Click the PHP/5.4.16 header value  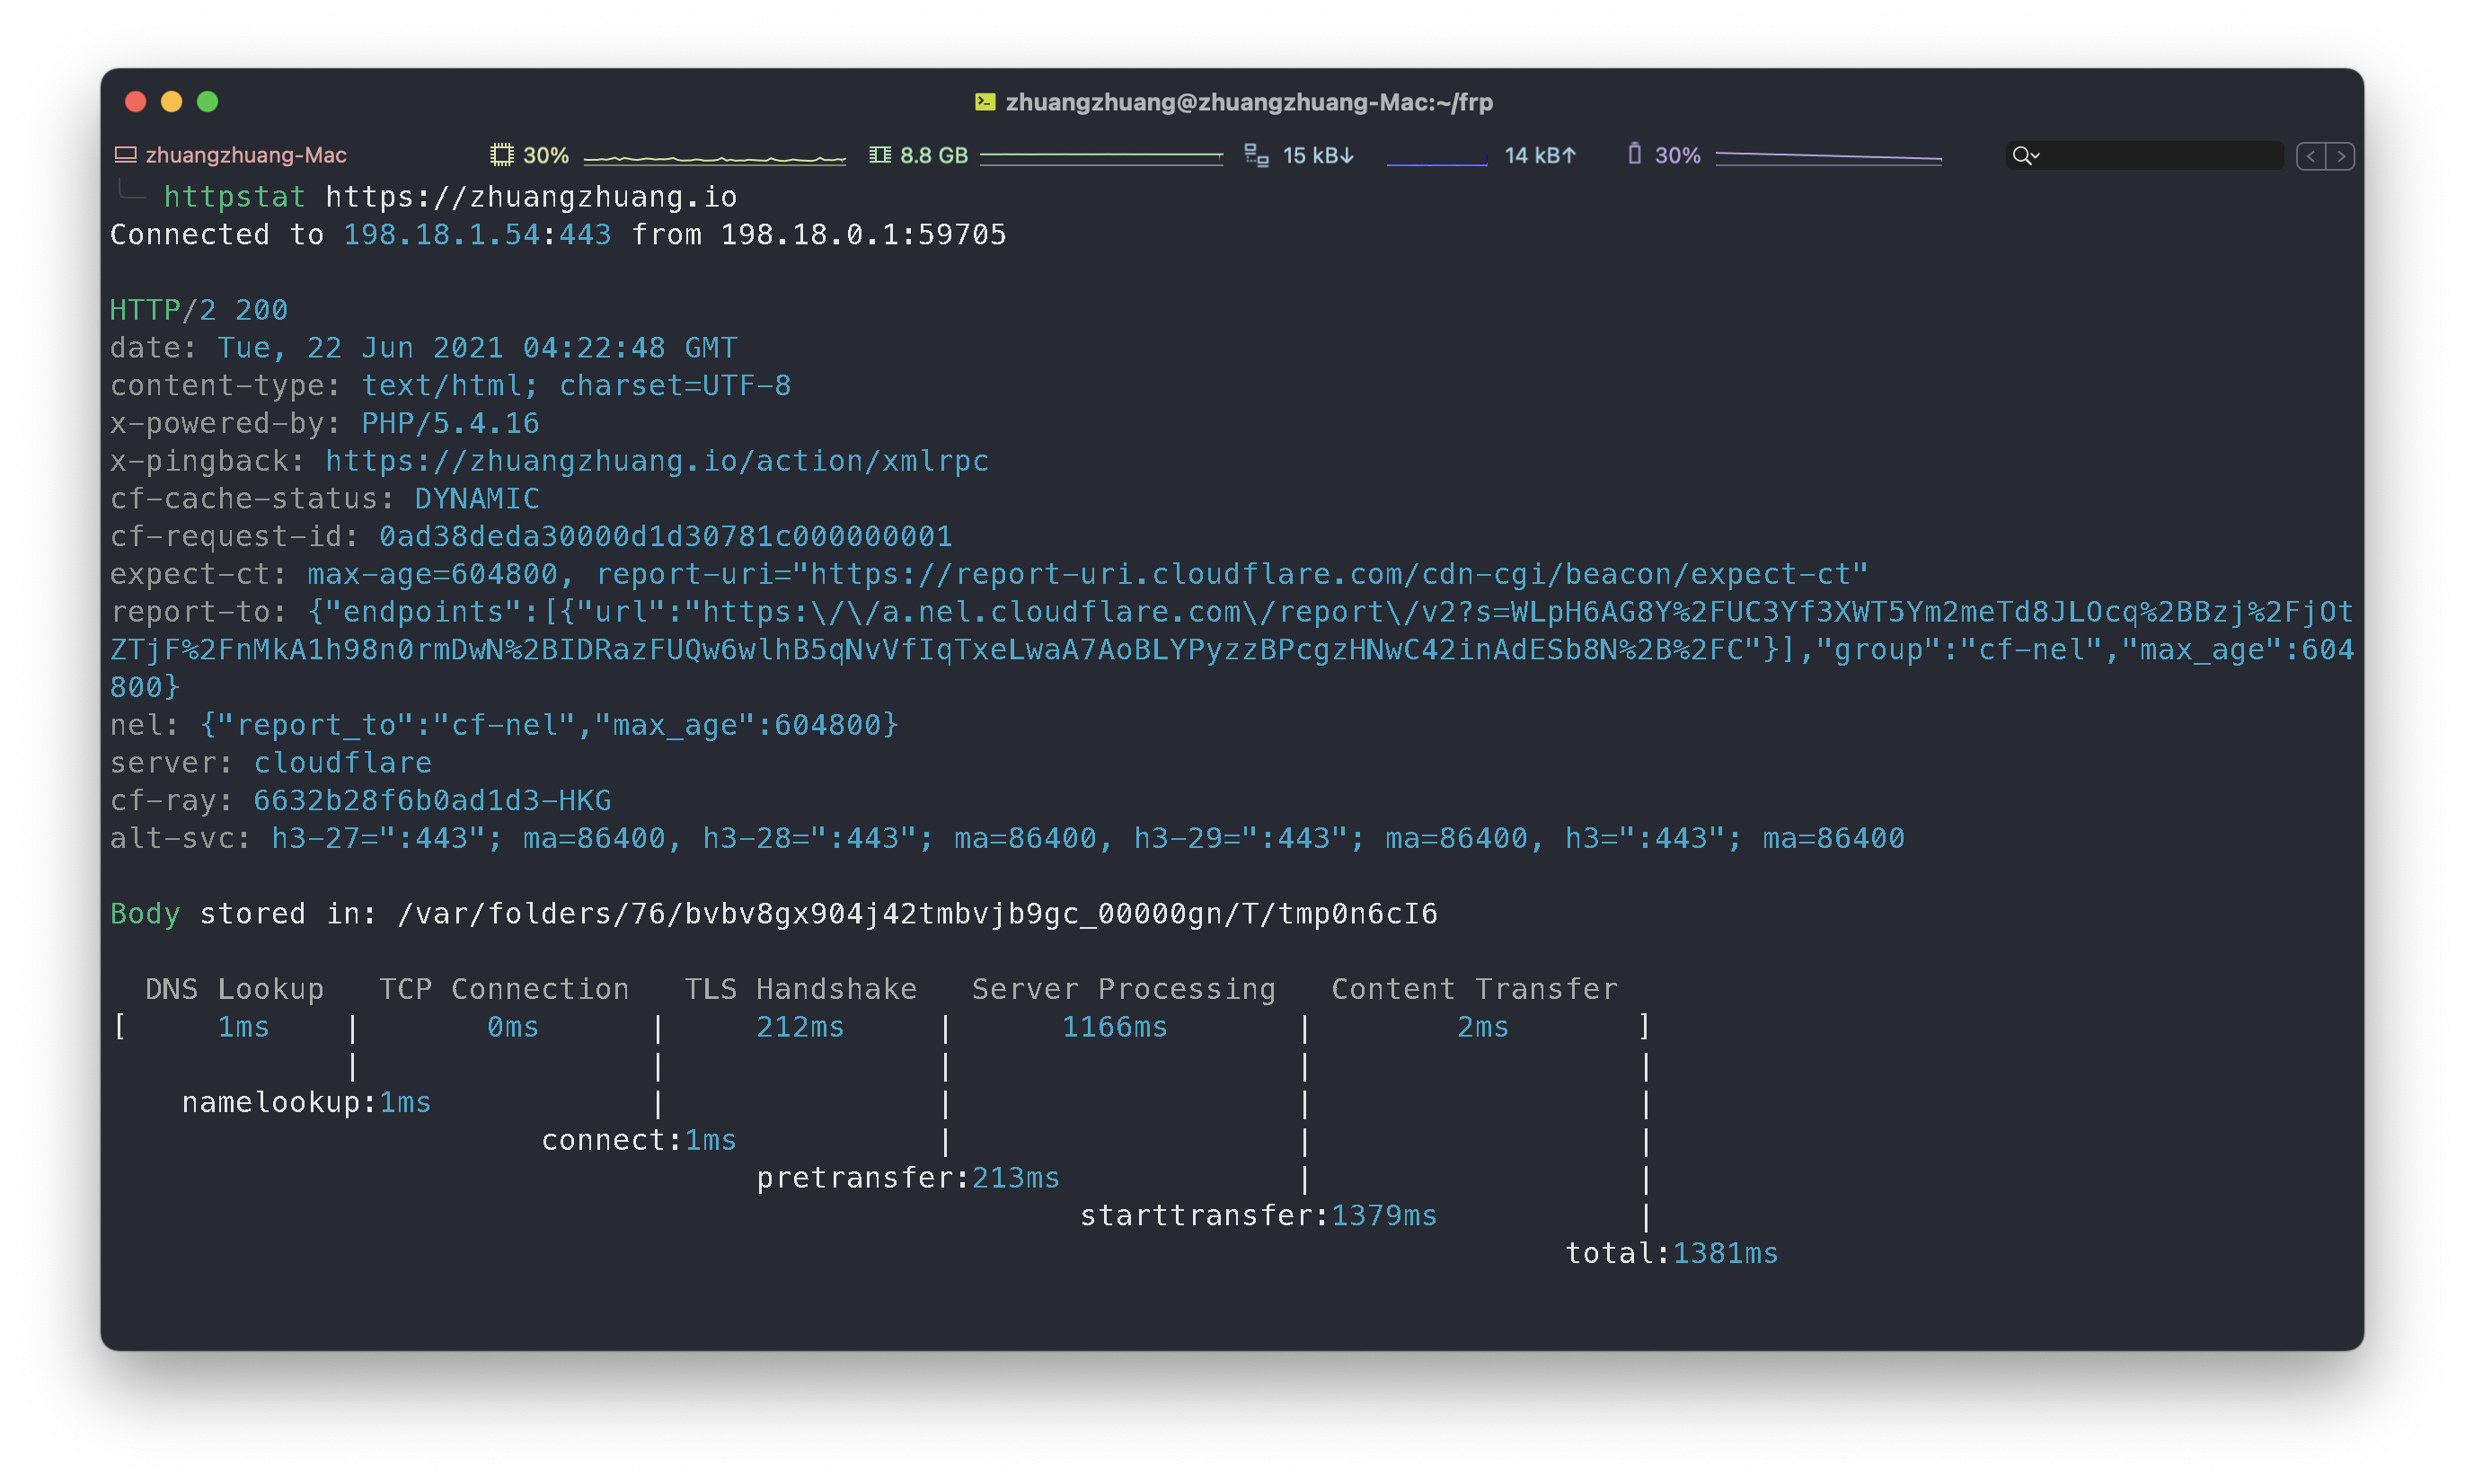[x=450, y=424]
